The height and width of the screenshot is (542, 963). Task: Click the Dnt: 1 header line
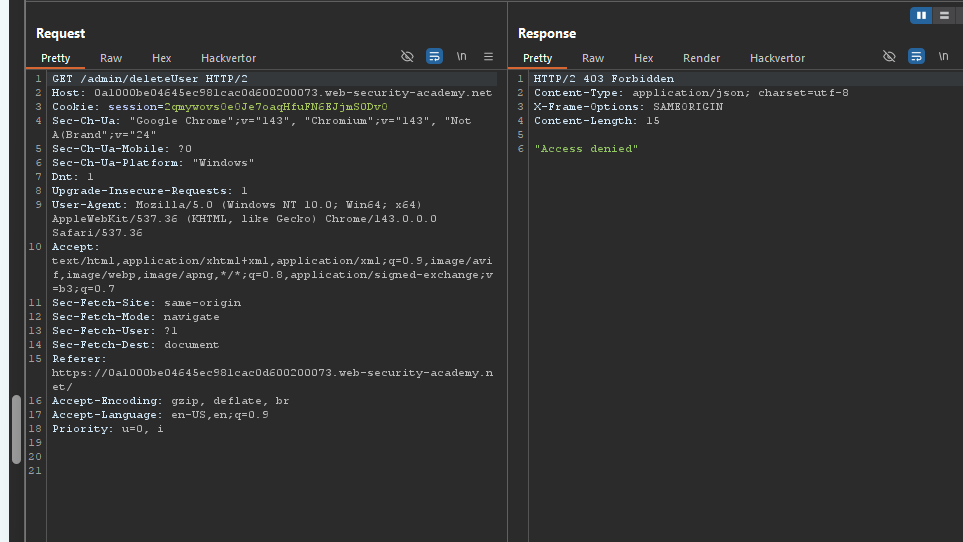coord(72,177)
